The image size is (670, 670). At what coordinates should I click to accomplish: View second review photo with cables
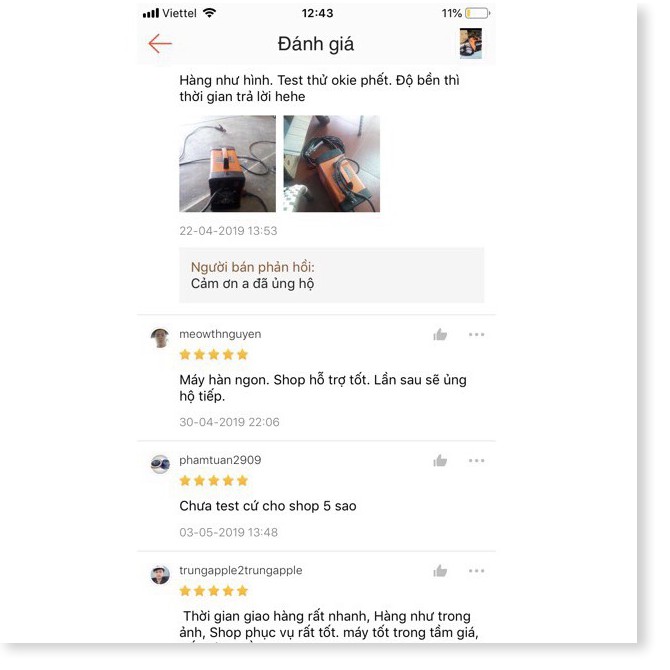coord(332,164)
